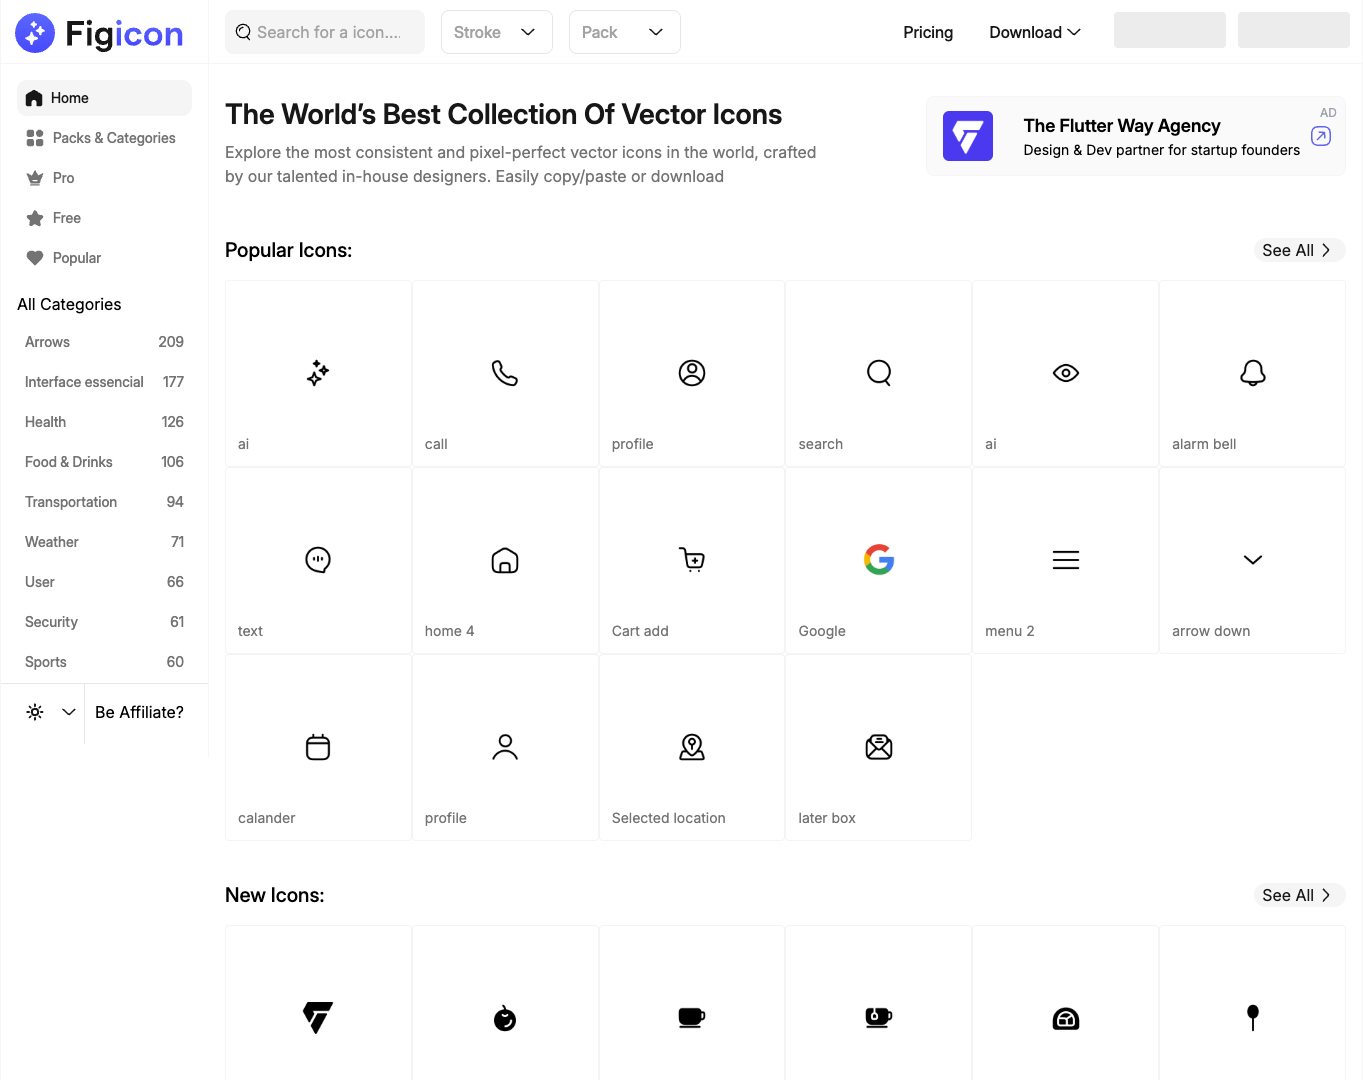Click the arrow down chevron icon
Image resolution: width=1363 pixels, height=1080 pixels.
pyautogui.click(x=1252, y=560)
